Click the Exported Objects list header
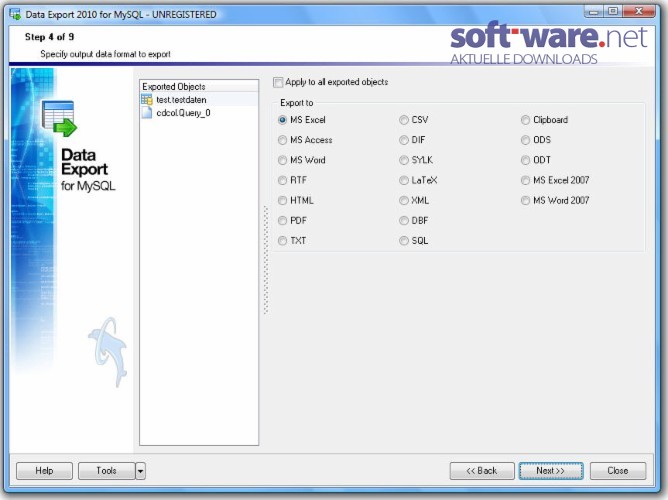The image size is (668, 500). pos(199,86)
